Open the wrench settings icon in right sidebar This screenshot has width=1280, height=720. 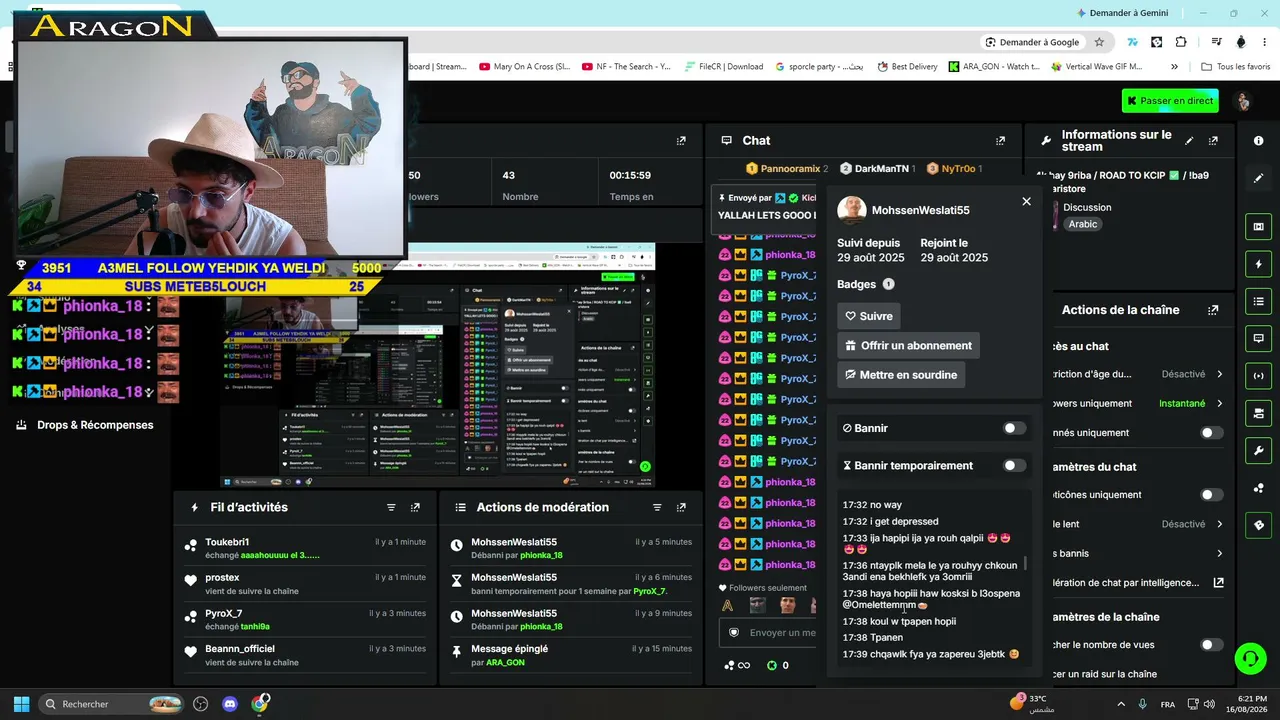coord(1259,450)
